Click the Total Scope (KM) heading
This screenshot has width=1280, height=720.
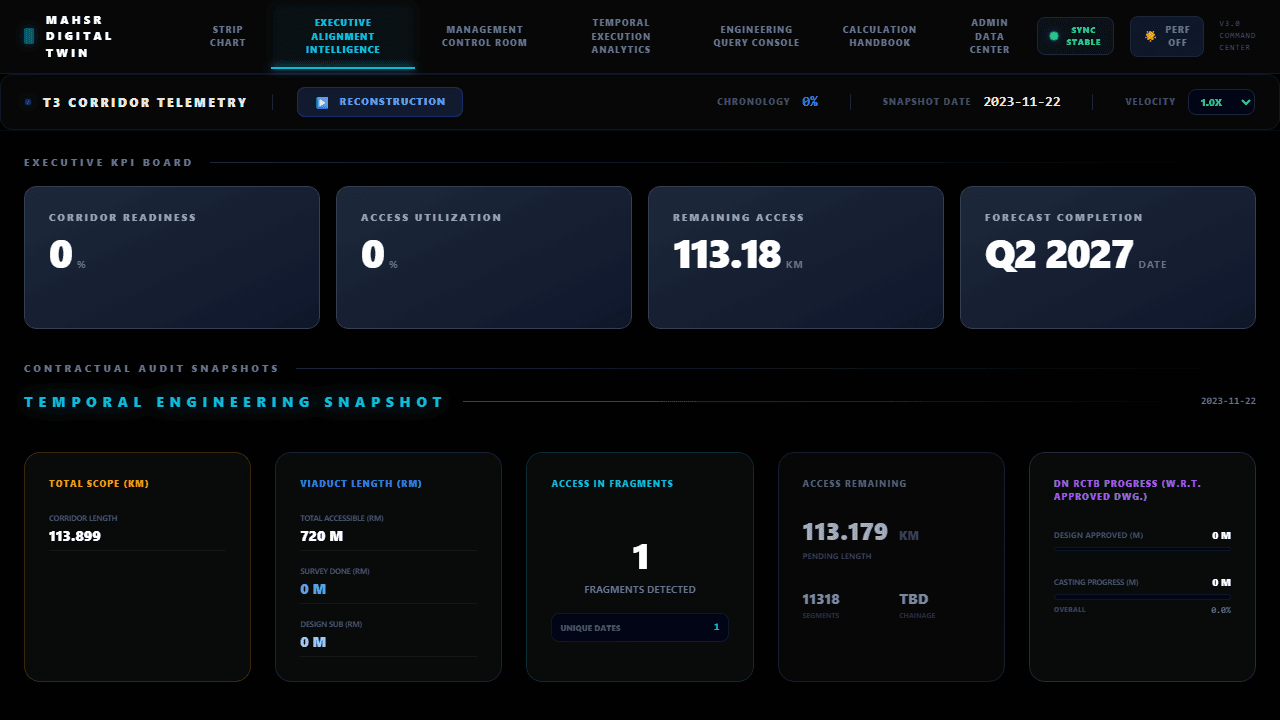(99, 484)
